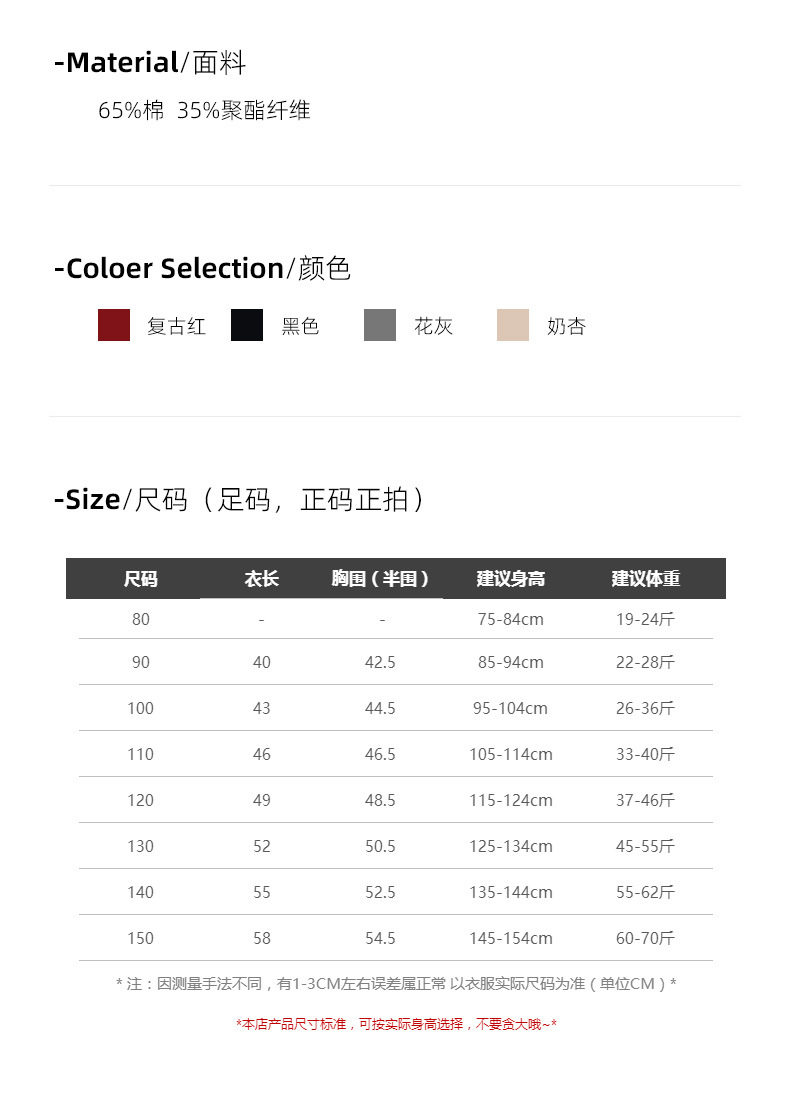The width and height of the screenshot is (790, 1095).
Task: Click the 复古红 dark red color swatch
Action: pos(114,325)
